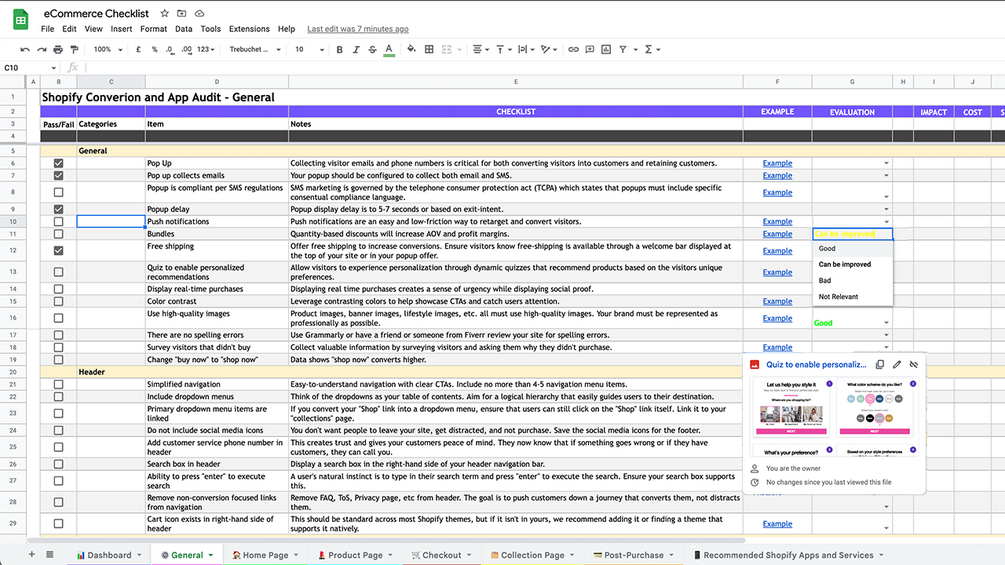Click the Insert comment icon
The width and height of the screenshot is (1005, 565).
point(590,49)
